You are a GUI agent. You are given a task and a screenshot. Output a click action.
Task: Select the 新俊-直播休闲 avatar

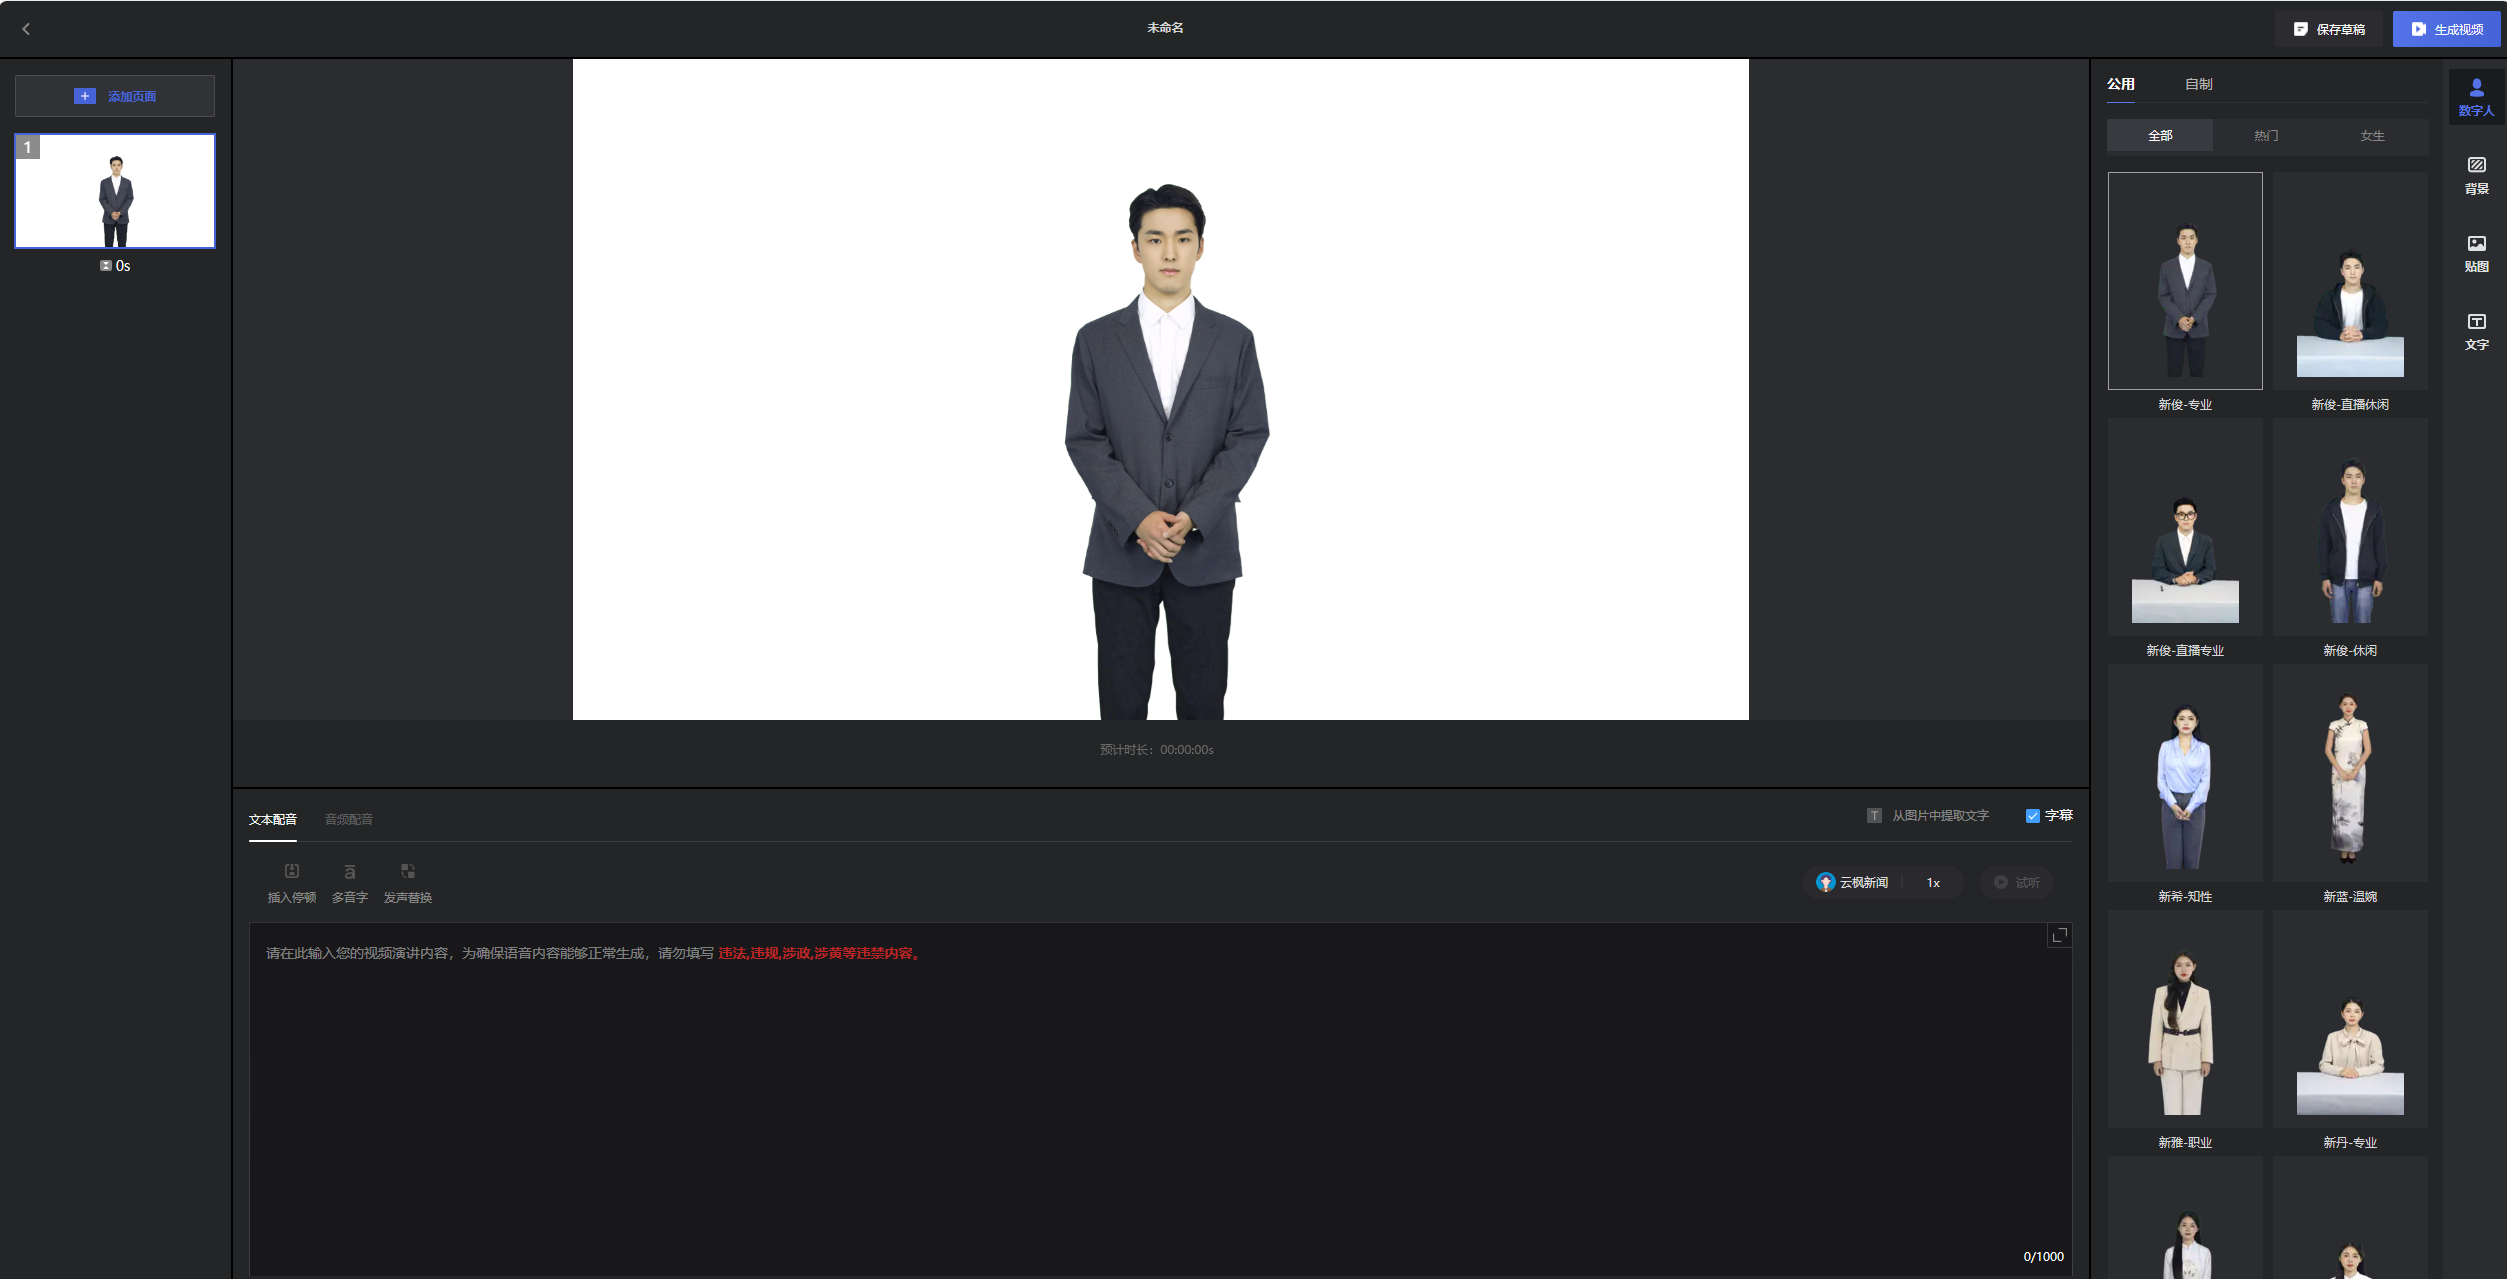pyautogui.click(x=2350, y=281)
